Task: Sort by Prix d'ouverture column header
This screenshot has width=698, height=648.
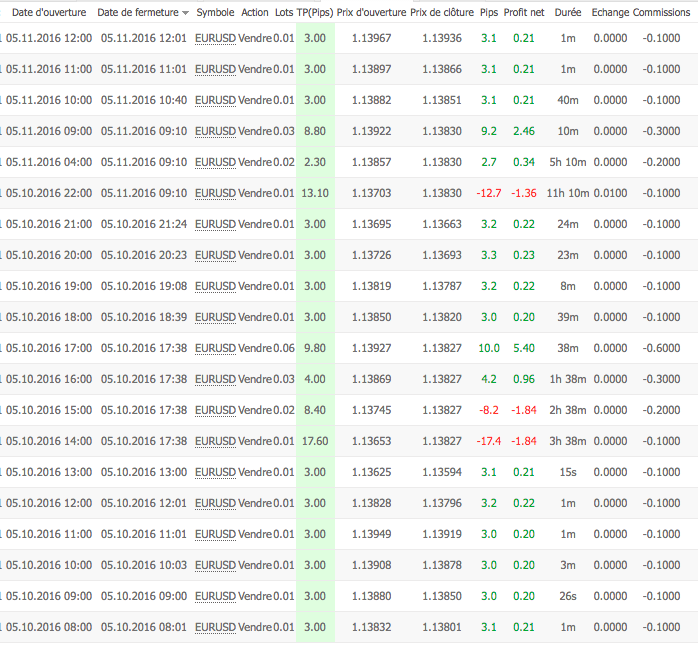Action: (x=371, y=12)
